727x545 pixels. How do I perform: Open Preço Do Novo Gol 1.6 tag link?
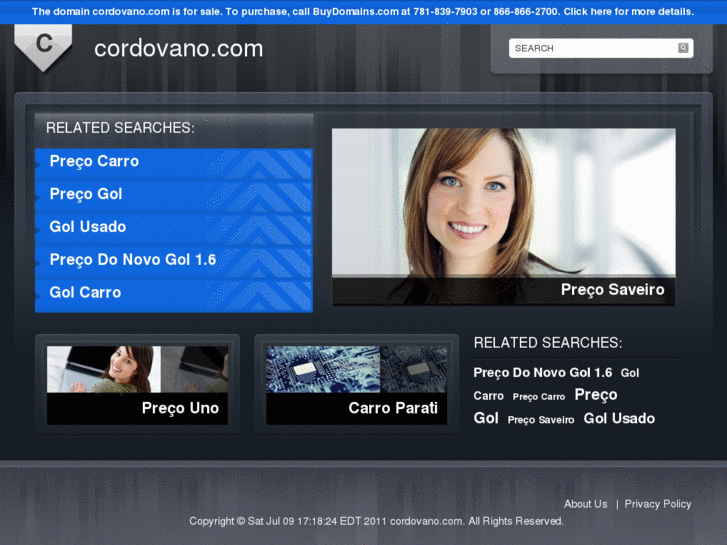[542, 372]
